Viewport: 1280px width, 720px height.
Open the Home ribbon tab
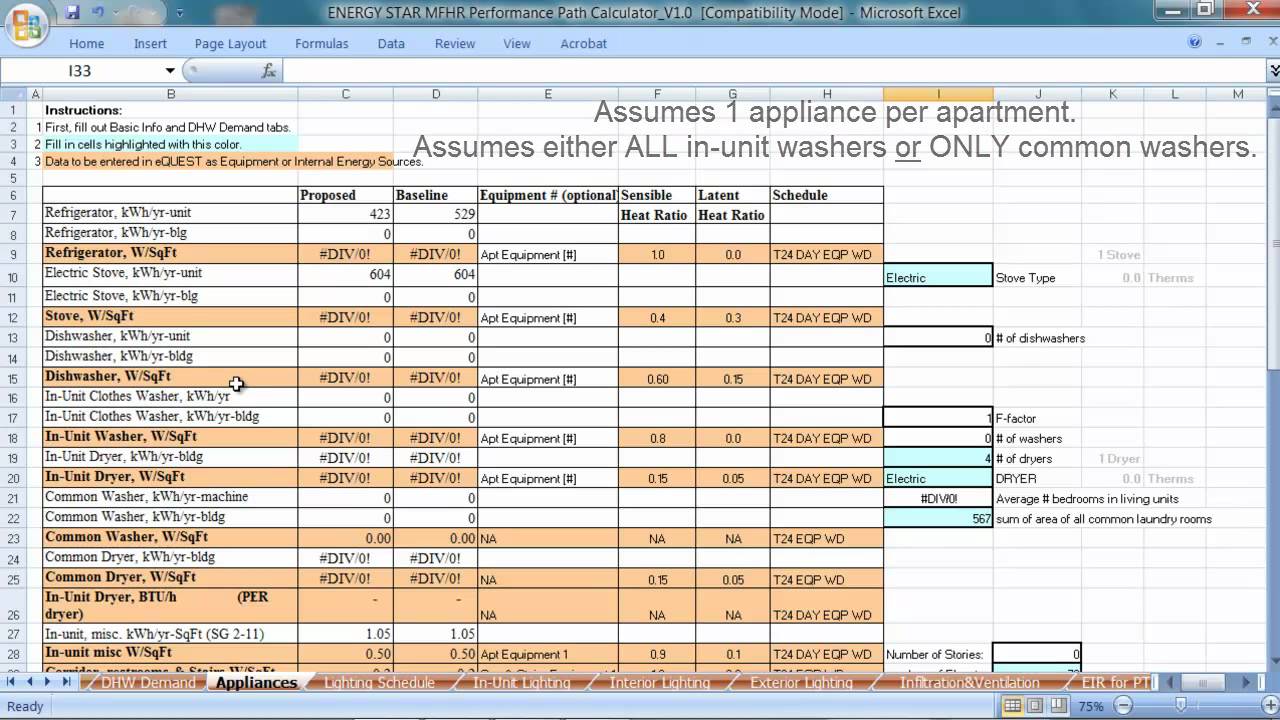pyautogui.click(x=87, y=43)
